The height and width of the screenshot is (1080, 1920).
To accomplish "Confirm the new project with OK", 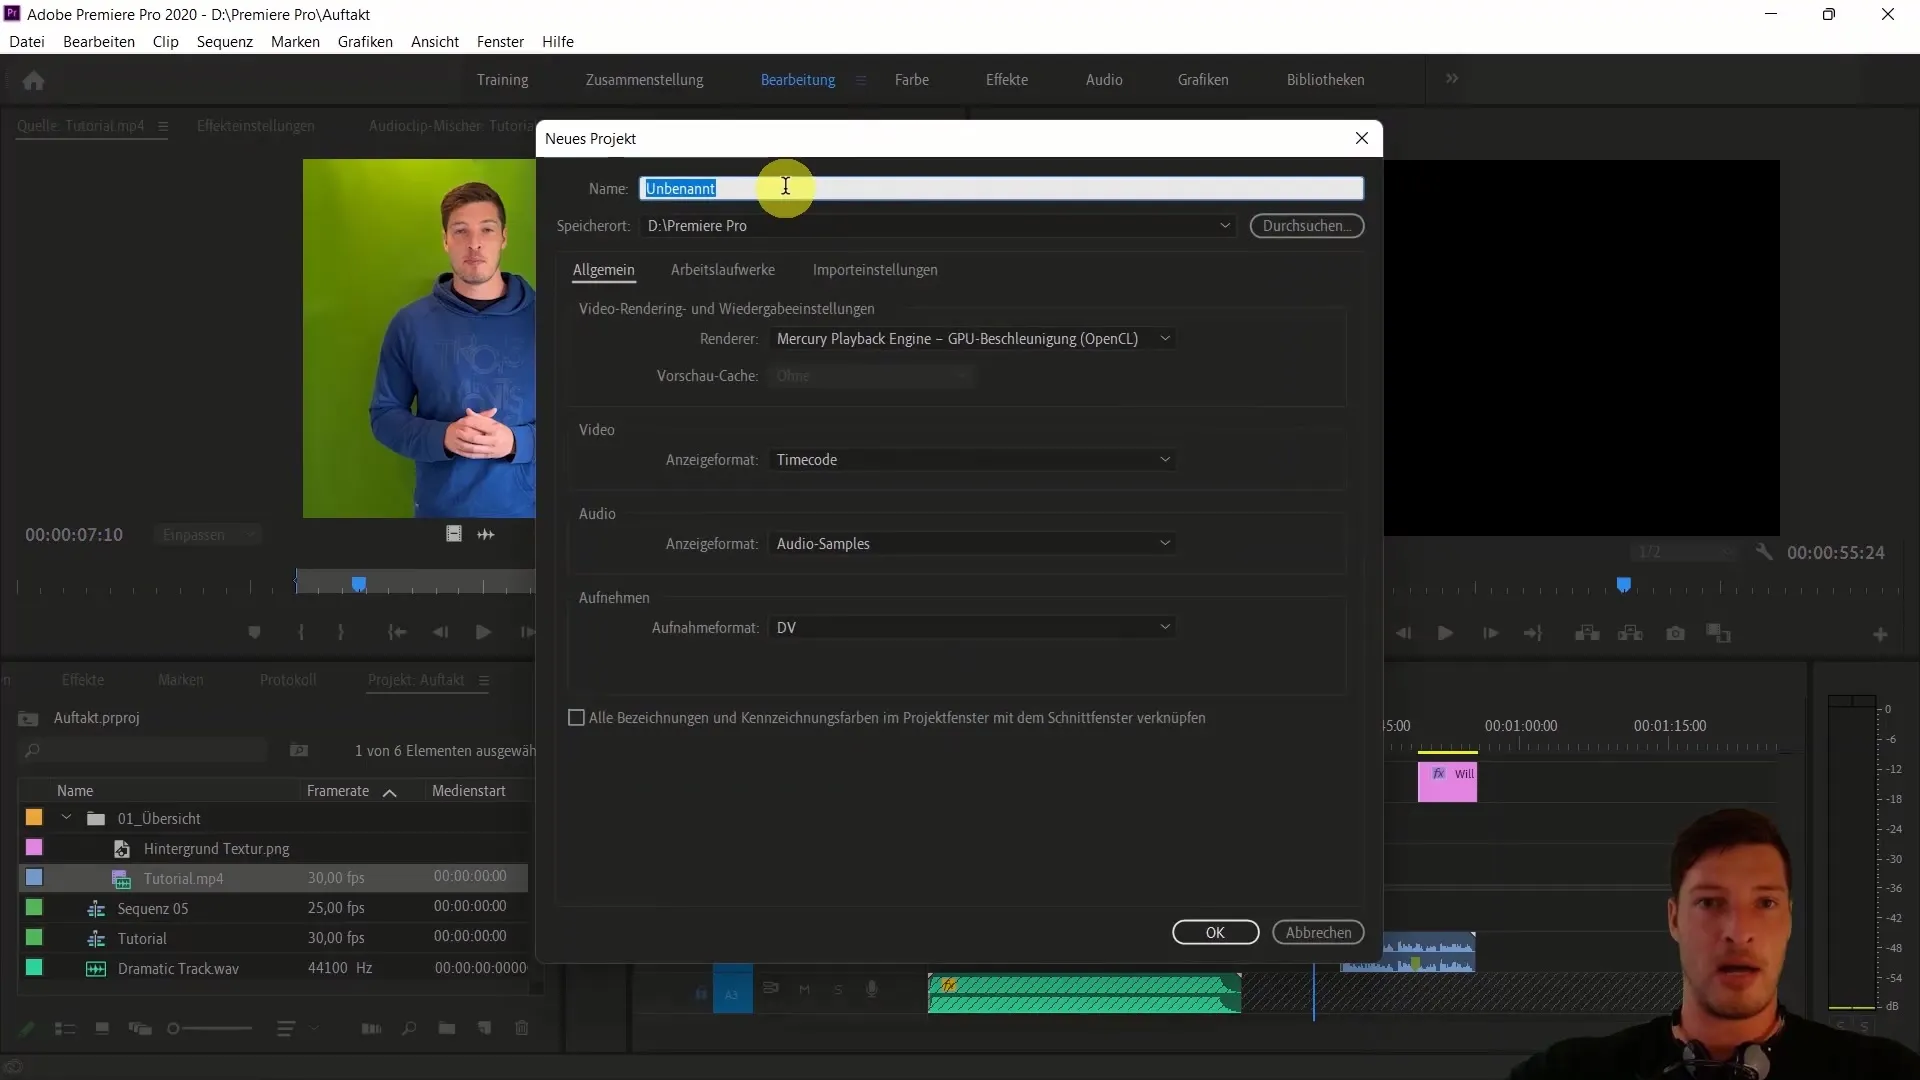I will tap(1215, 933).
